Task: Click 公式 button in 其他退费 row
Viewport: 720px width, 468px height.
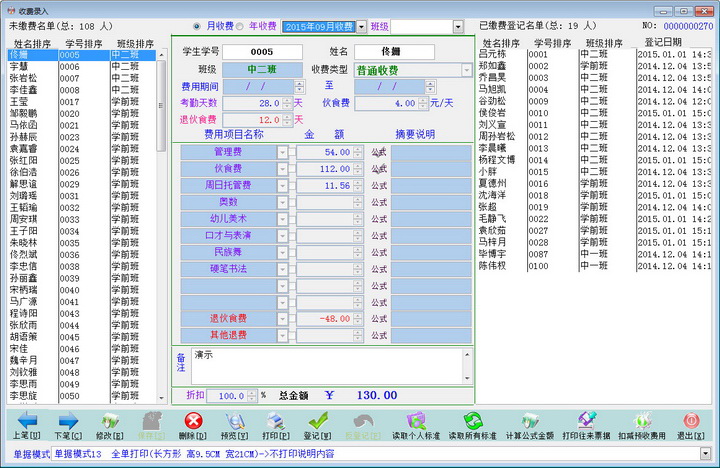Action: [x=379, y=336]
